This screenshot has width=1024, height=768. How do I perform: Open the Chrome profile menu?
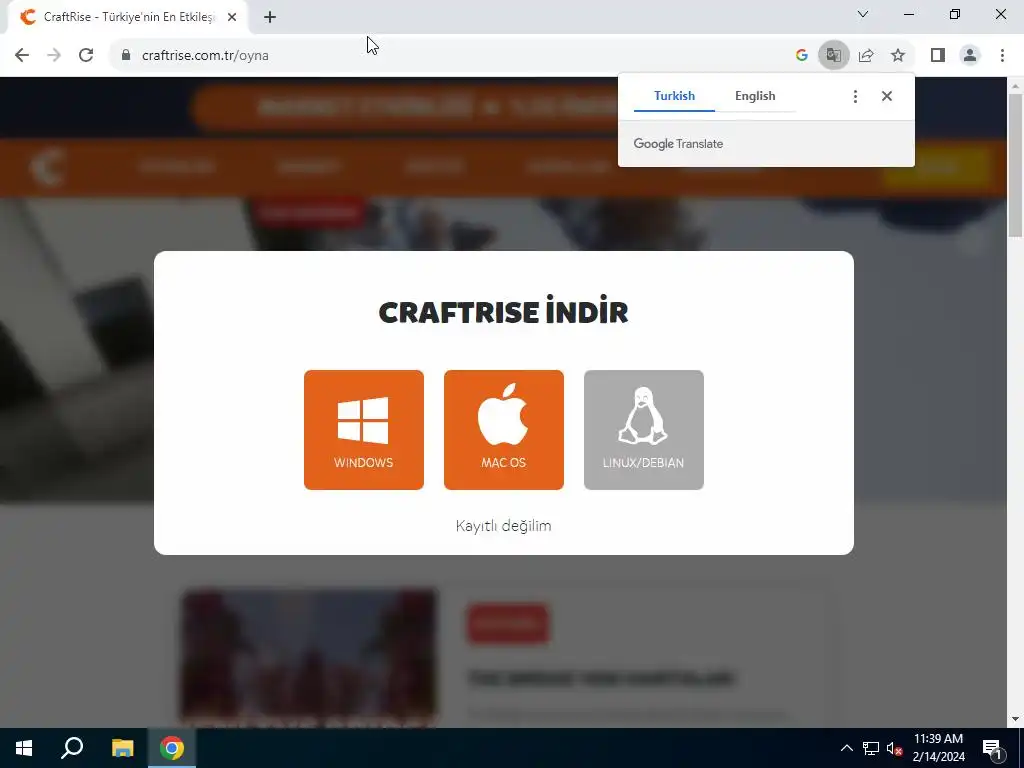pyautogui.click(x=970, y=55)
